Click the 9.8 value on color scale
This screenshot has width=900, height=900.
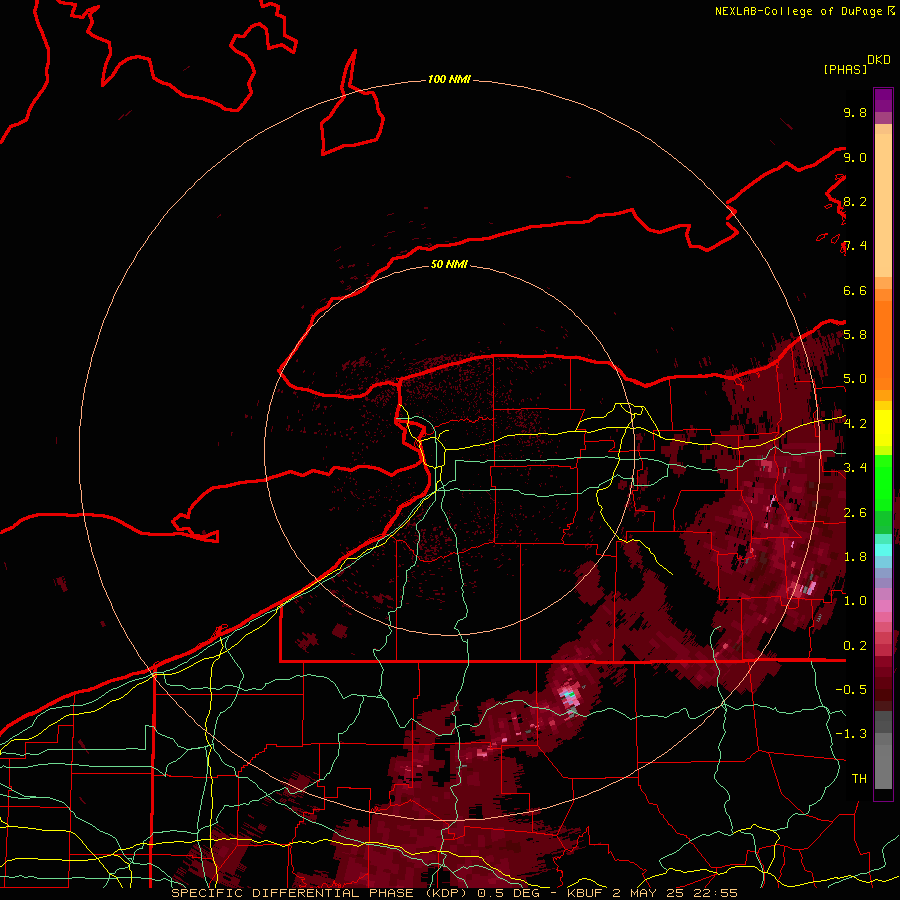(x=855, y=113)
